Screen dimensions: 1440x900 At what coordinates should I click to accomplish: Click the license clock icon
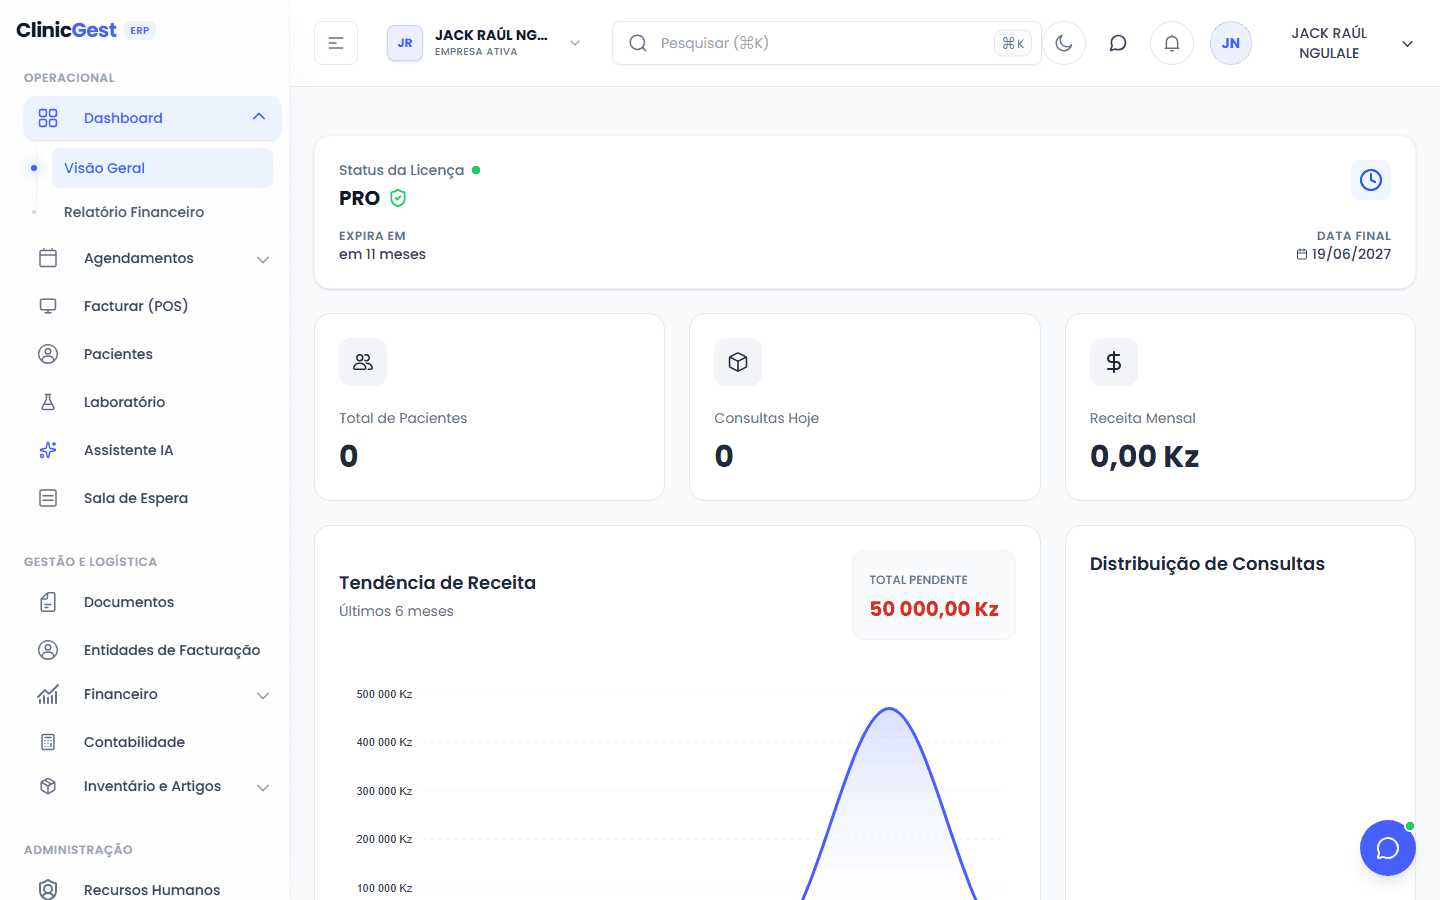1371,180
